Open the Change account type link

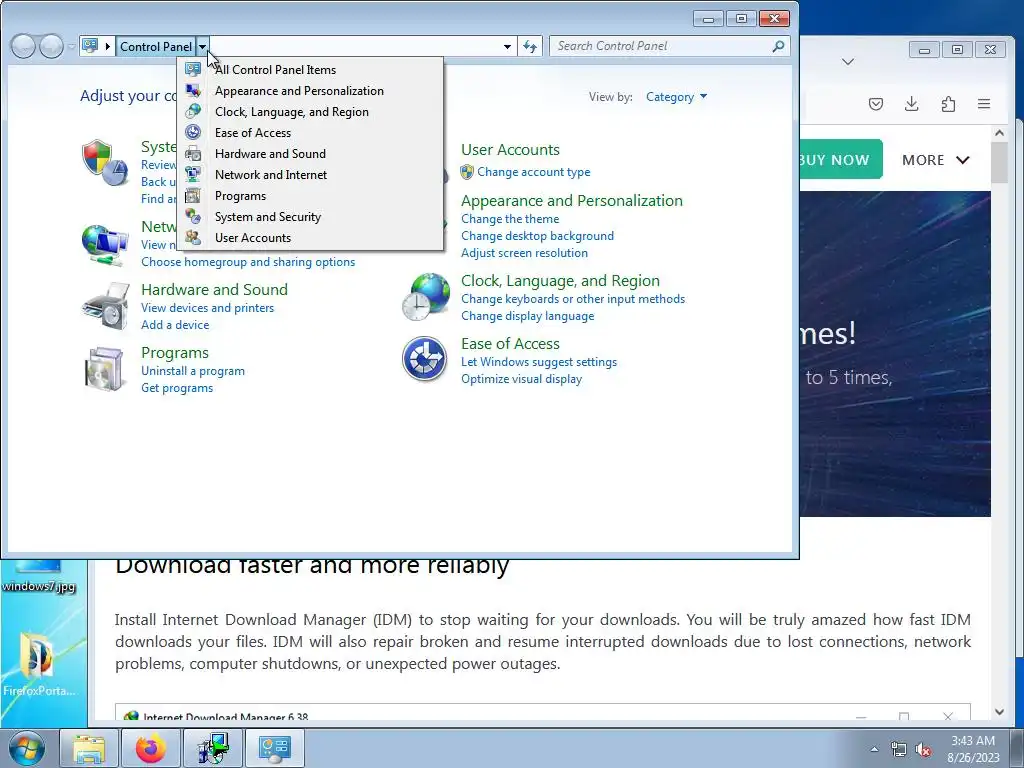click(x=534, y=172)
